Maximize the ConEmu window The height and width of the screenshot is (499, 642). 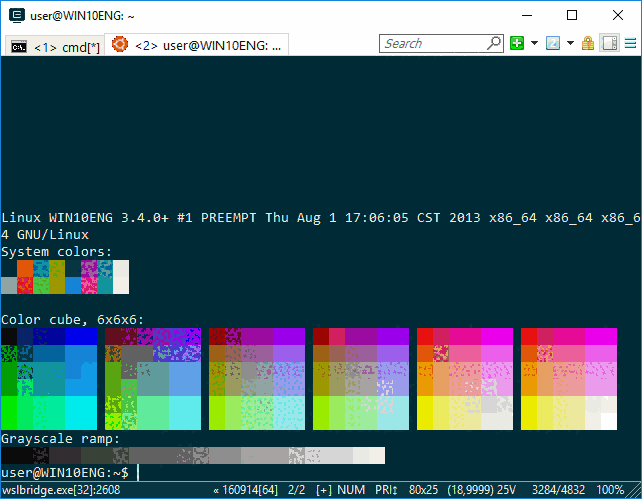click(572, 16)
